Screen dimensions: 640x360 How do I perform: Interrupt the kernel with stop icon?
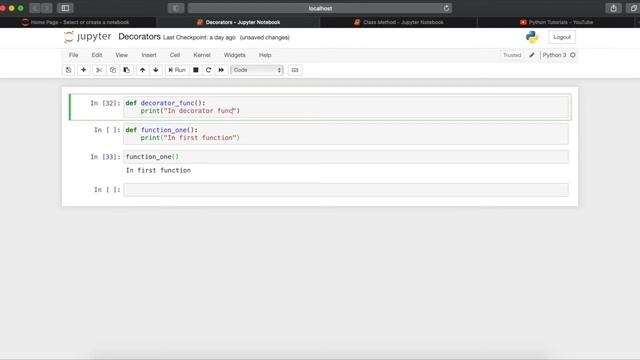coord(196,70)
